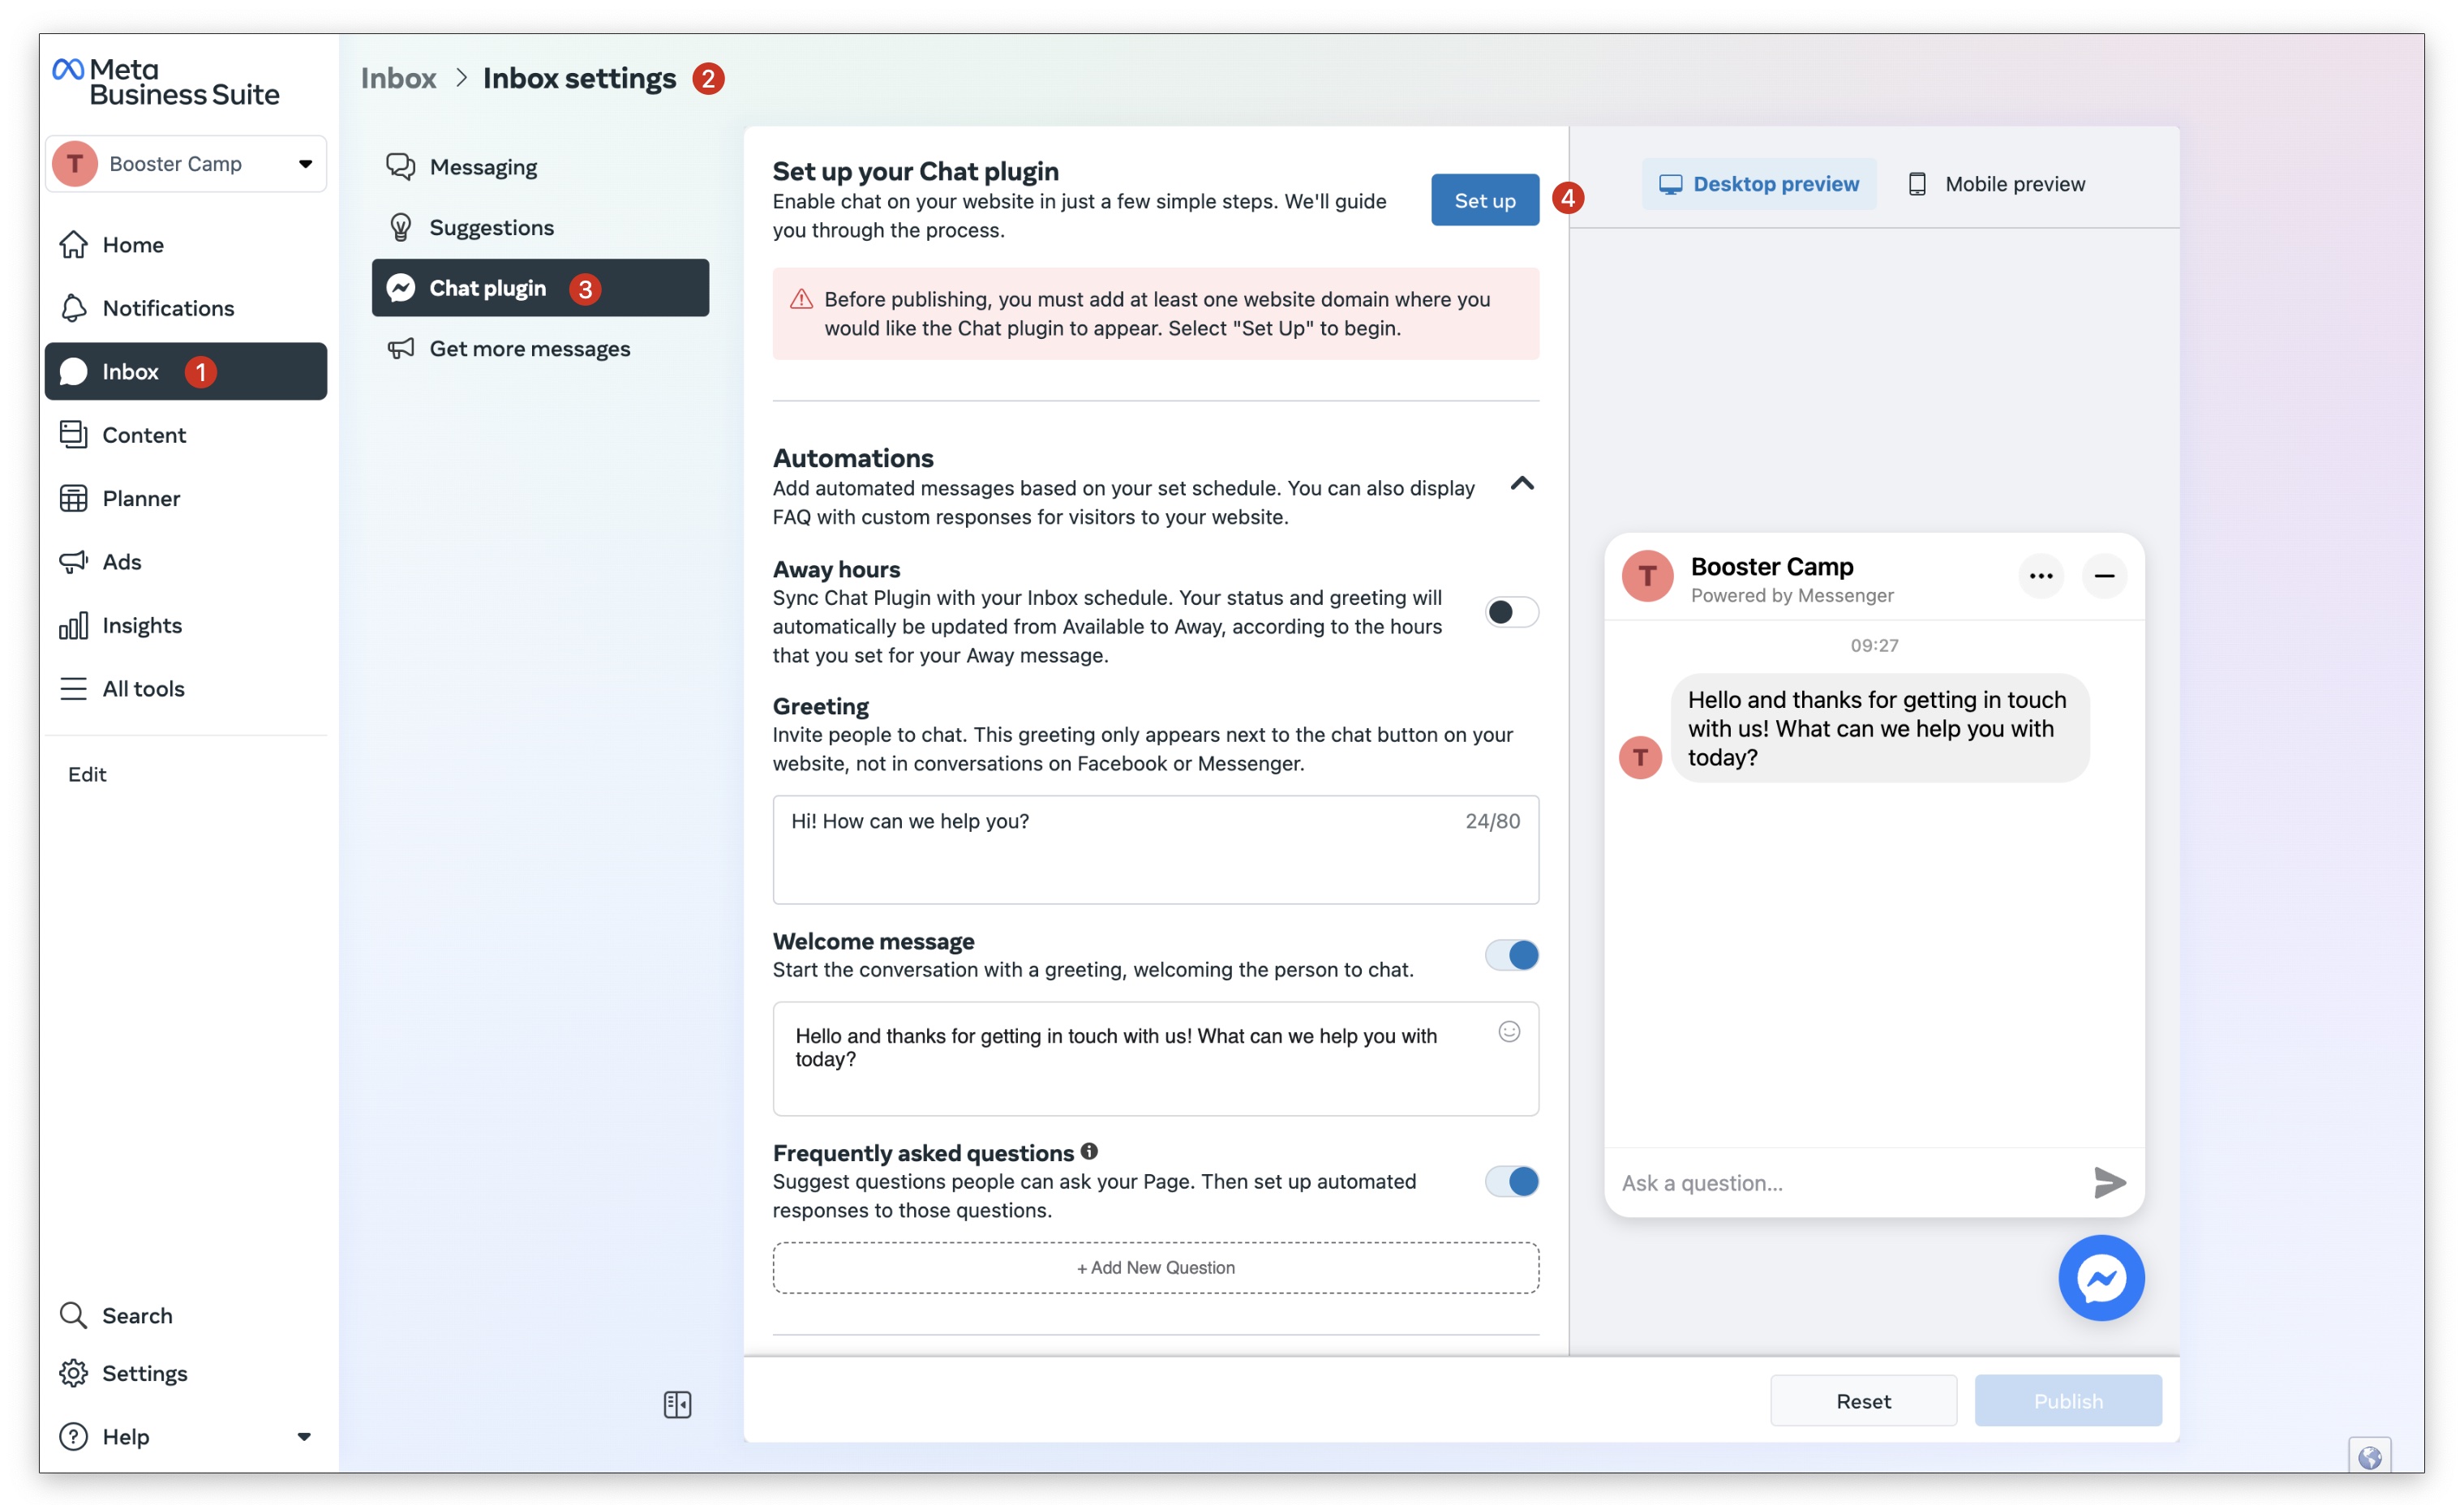Collapse the sidebar panel icon
The width and height of the screenshot is (2464, 1505).
click(x=677, y=1404)
